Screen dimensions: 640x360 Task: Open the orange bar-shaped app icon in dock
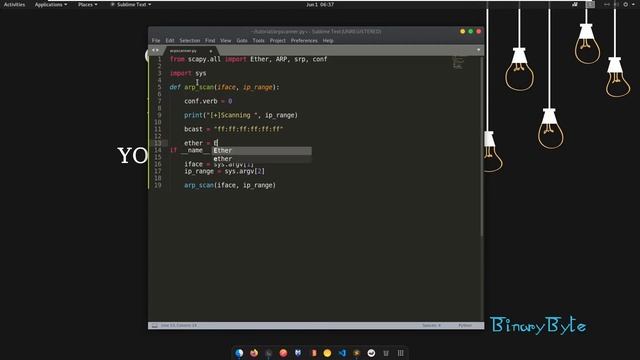(313, 353)
